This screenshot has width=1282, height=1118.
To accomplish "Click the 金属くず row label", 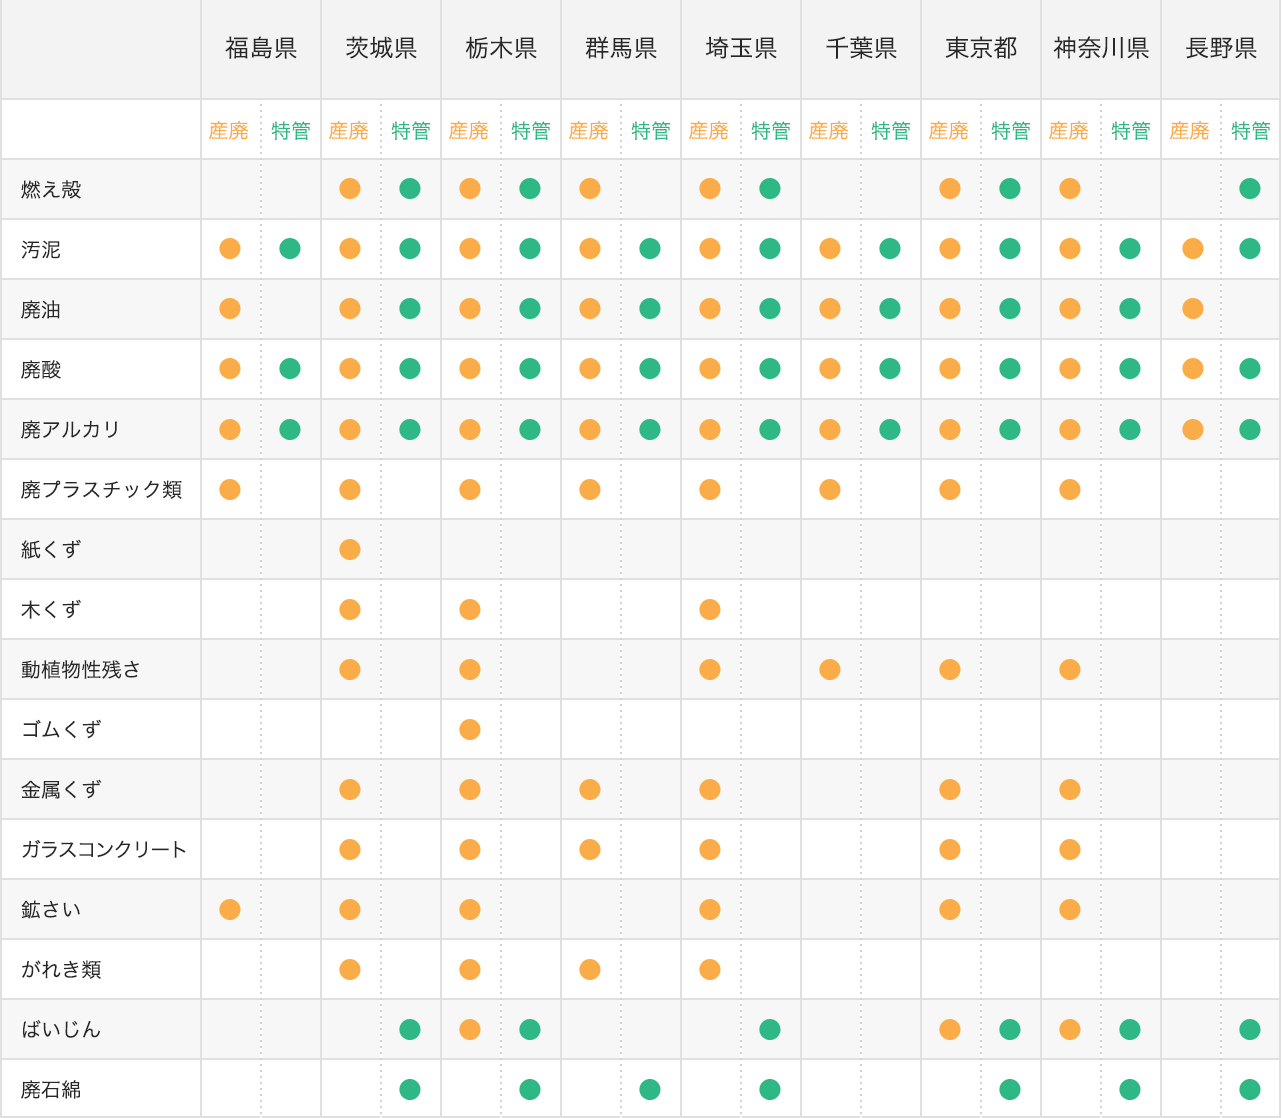I will [x=61, y=789].
